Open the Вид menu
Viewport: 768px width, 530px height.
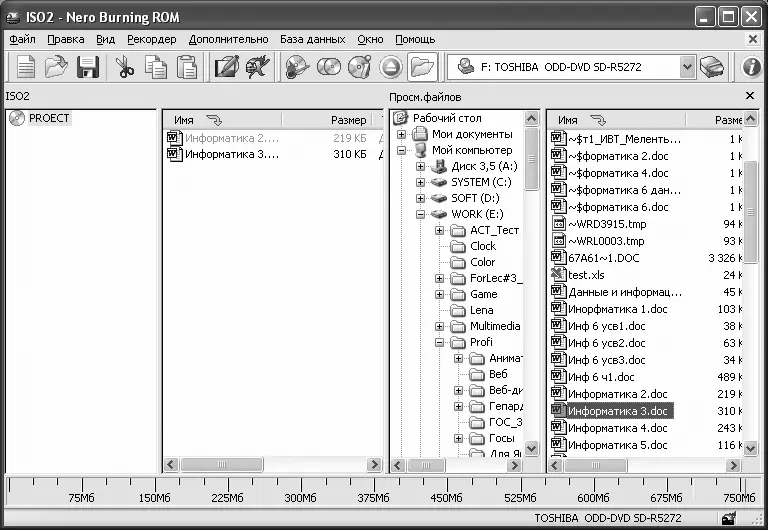(x=105, y=39)
